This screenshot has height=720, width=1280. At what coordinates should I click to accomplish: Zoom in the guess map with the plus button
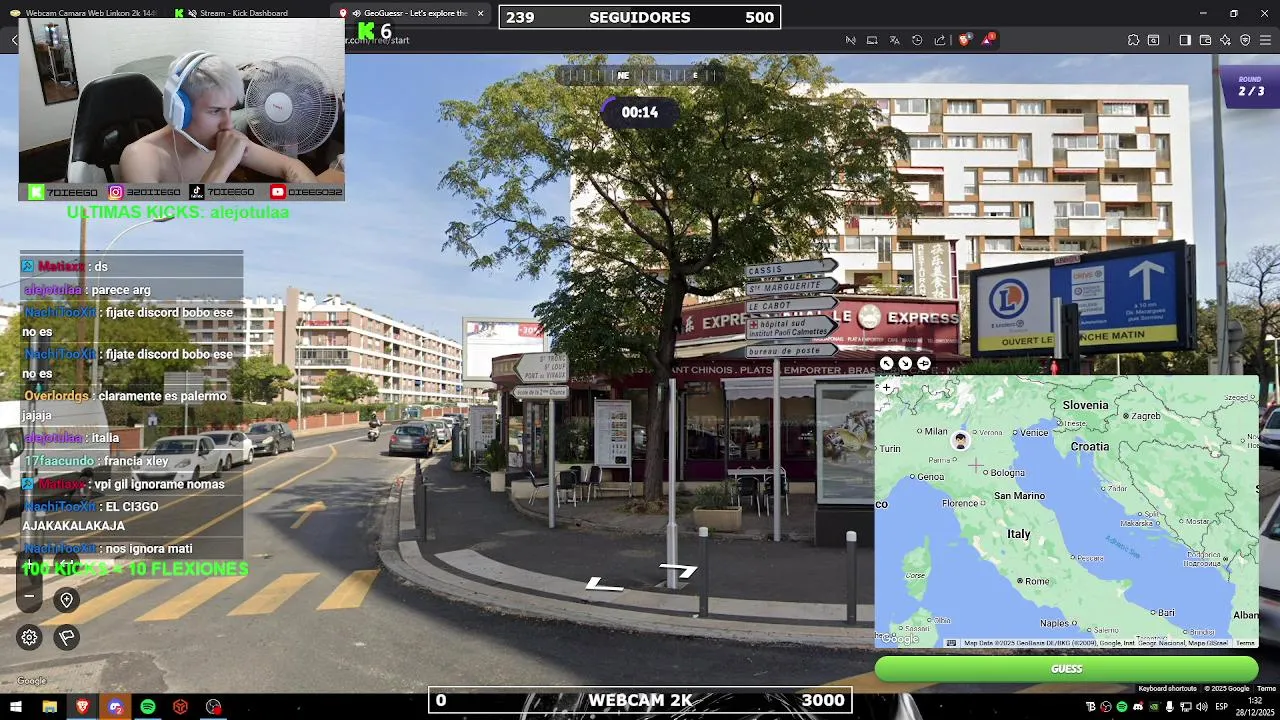click(886, 387)
